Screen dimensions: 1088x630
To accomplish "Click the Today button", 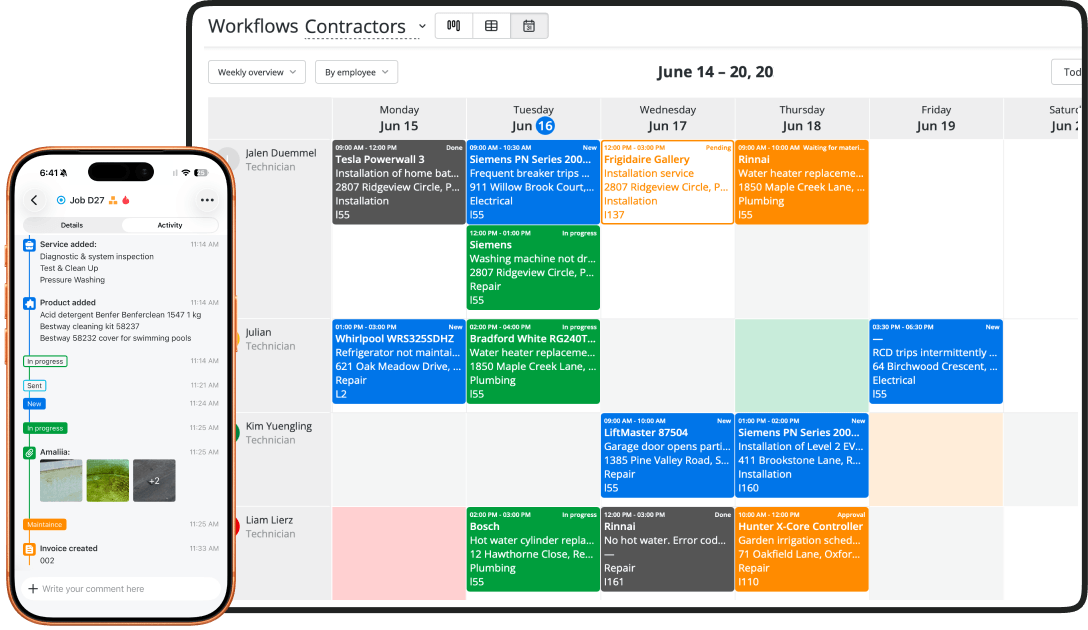I will click(1070, 72).
